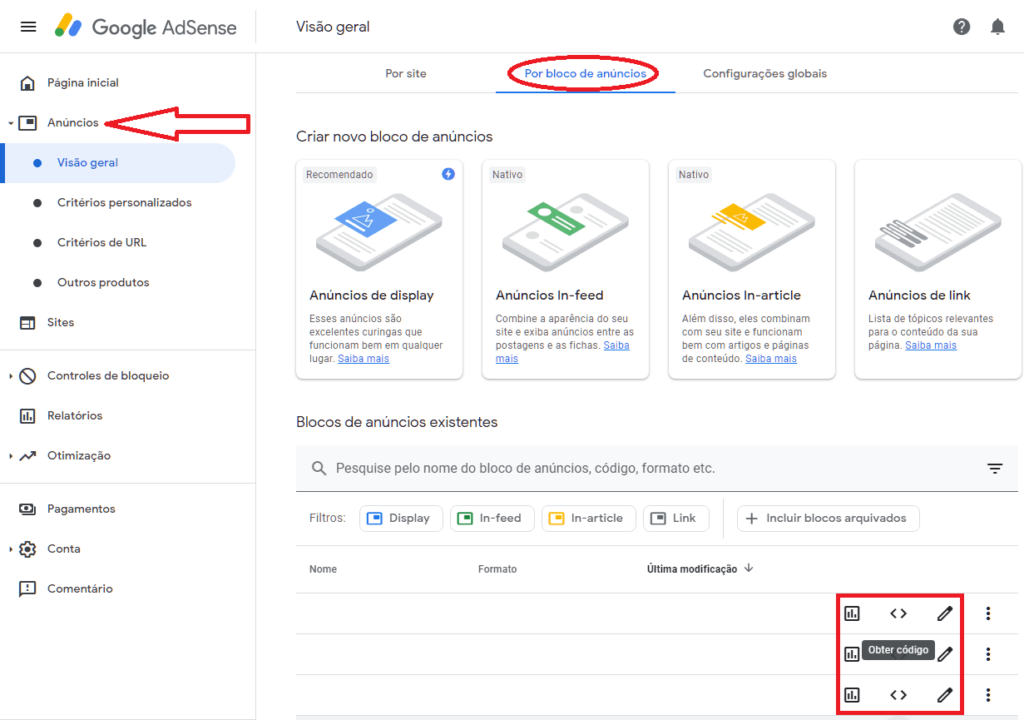Create an Anúncios de link ad unit card
Image resolution: width=1024 pixels, height=720 pixels.
click(938, 269)
